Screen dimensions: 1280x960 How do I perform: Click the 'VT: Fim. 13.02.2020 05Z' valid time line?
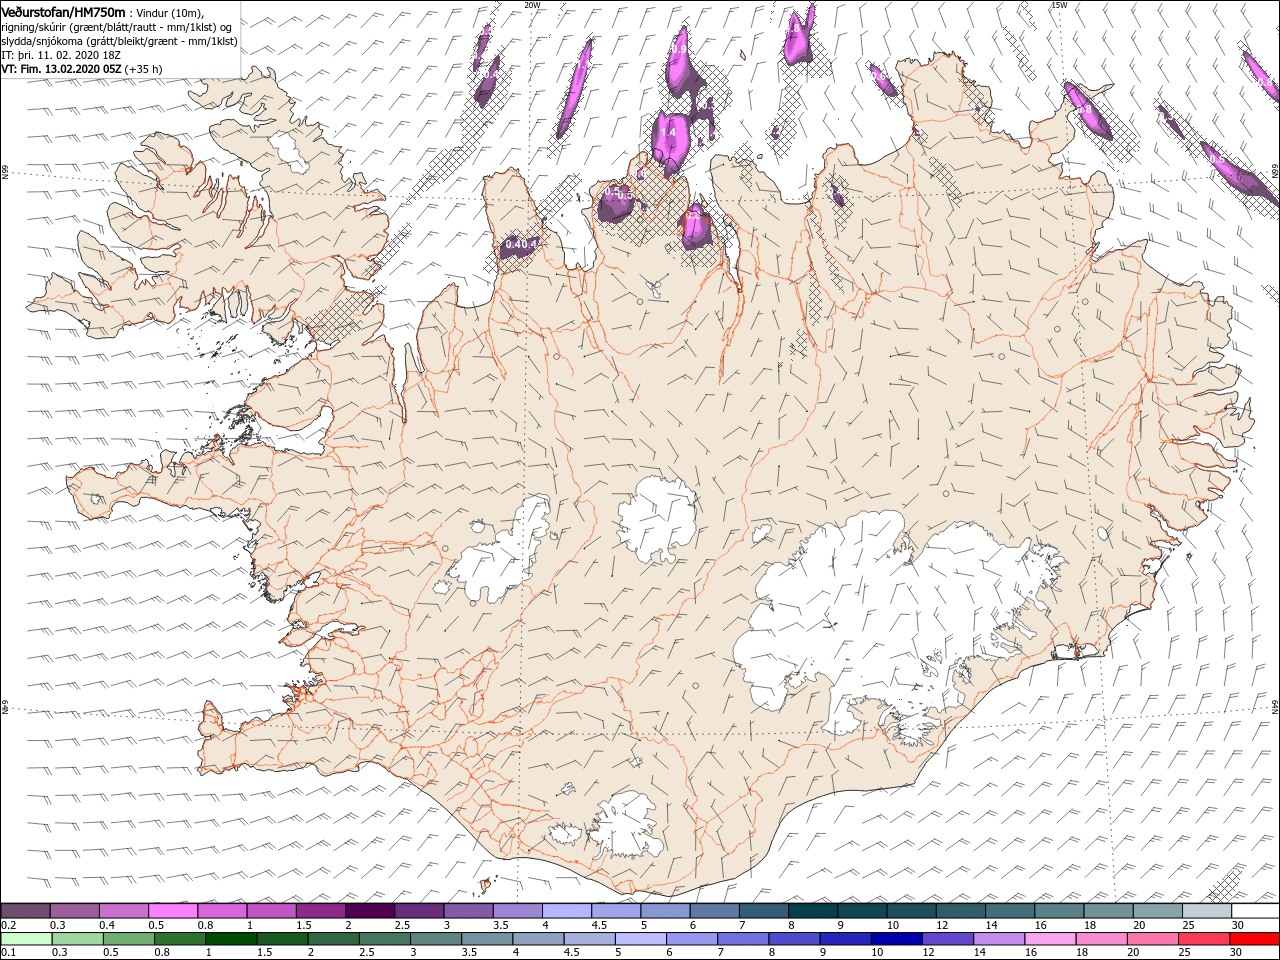coord(82,69)
